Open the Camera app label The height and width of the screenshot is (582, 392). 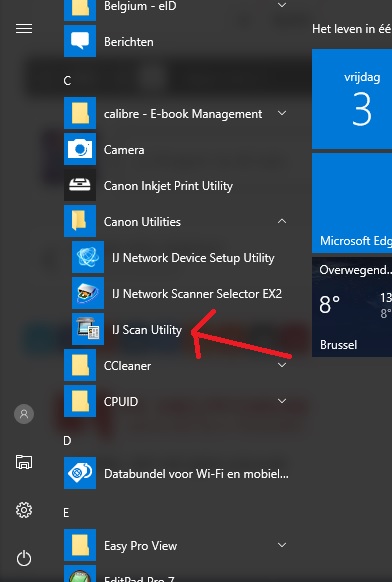[x=124, y=150]
